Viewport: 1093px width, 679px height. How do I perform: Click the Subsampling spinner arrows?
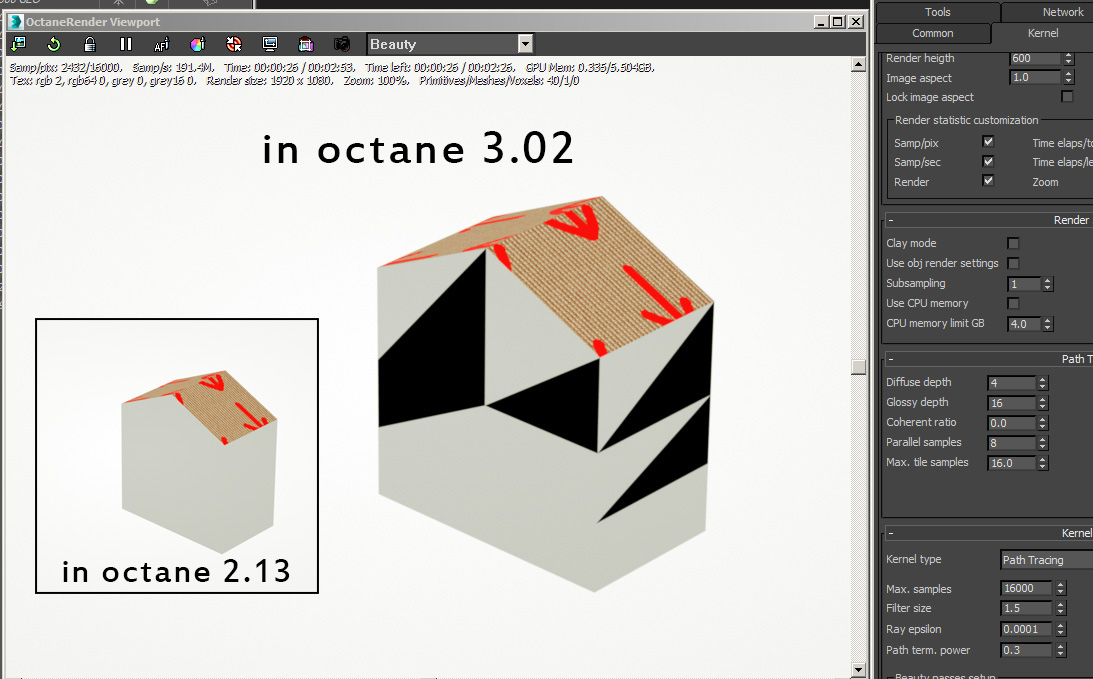pyautogui.click(x=1047, y=284)
